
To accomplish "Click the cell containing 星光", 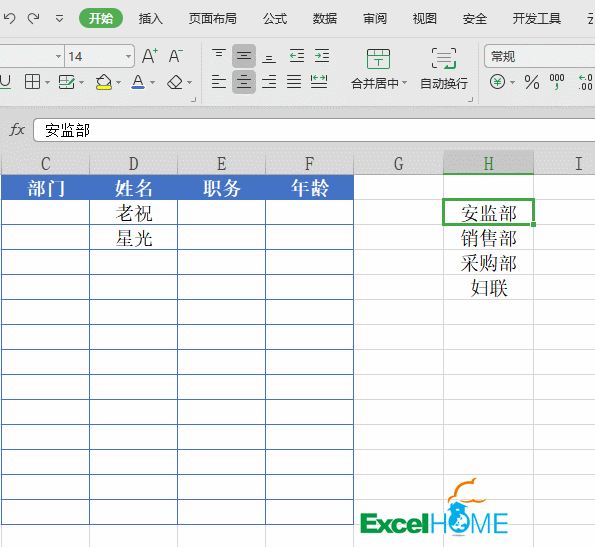I will 134,238.
